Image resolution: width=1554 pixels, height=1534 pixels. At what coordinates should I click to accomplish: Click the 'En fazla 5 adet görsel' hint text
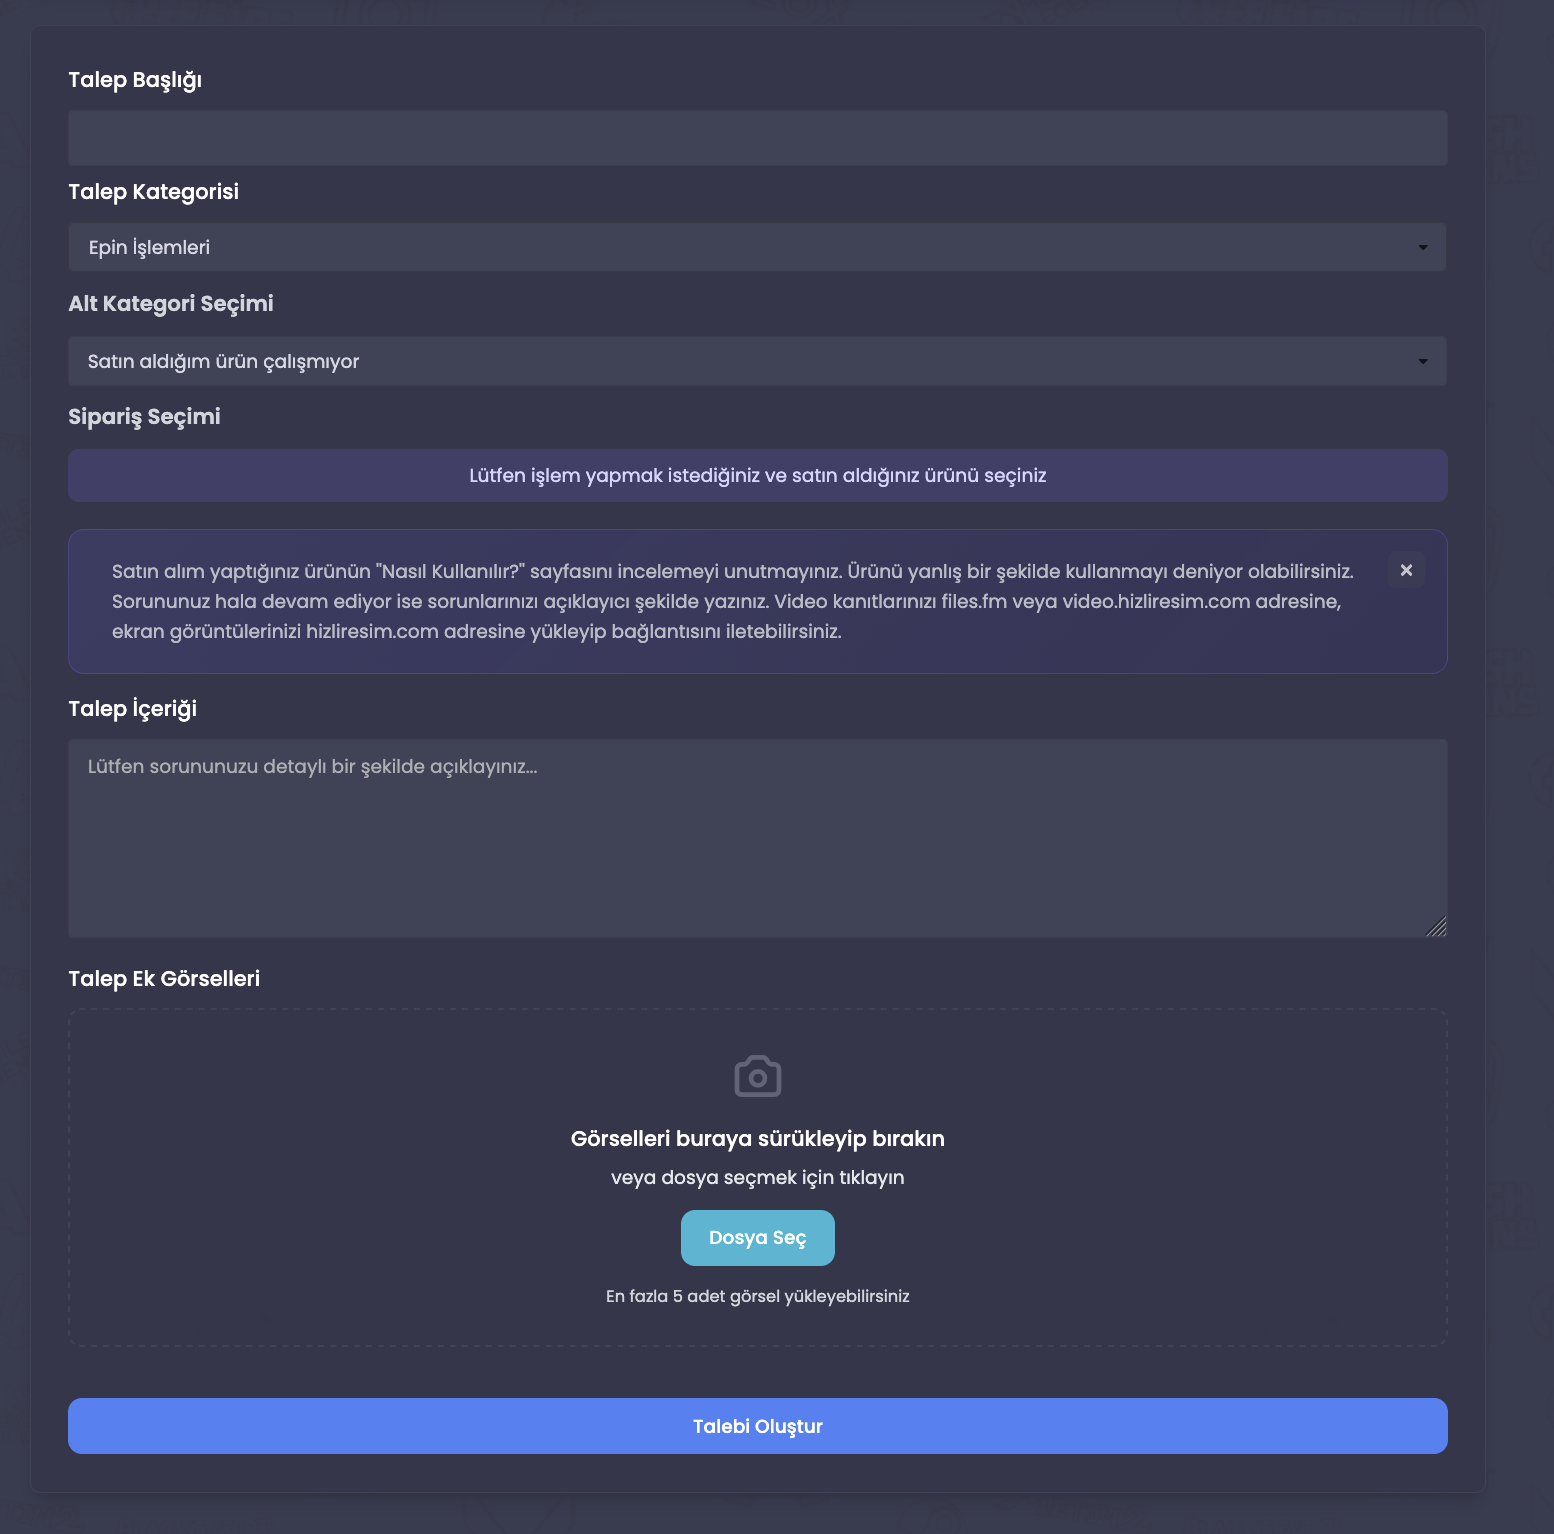(x=757, y=1297)
